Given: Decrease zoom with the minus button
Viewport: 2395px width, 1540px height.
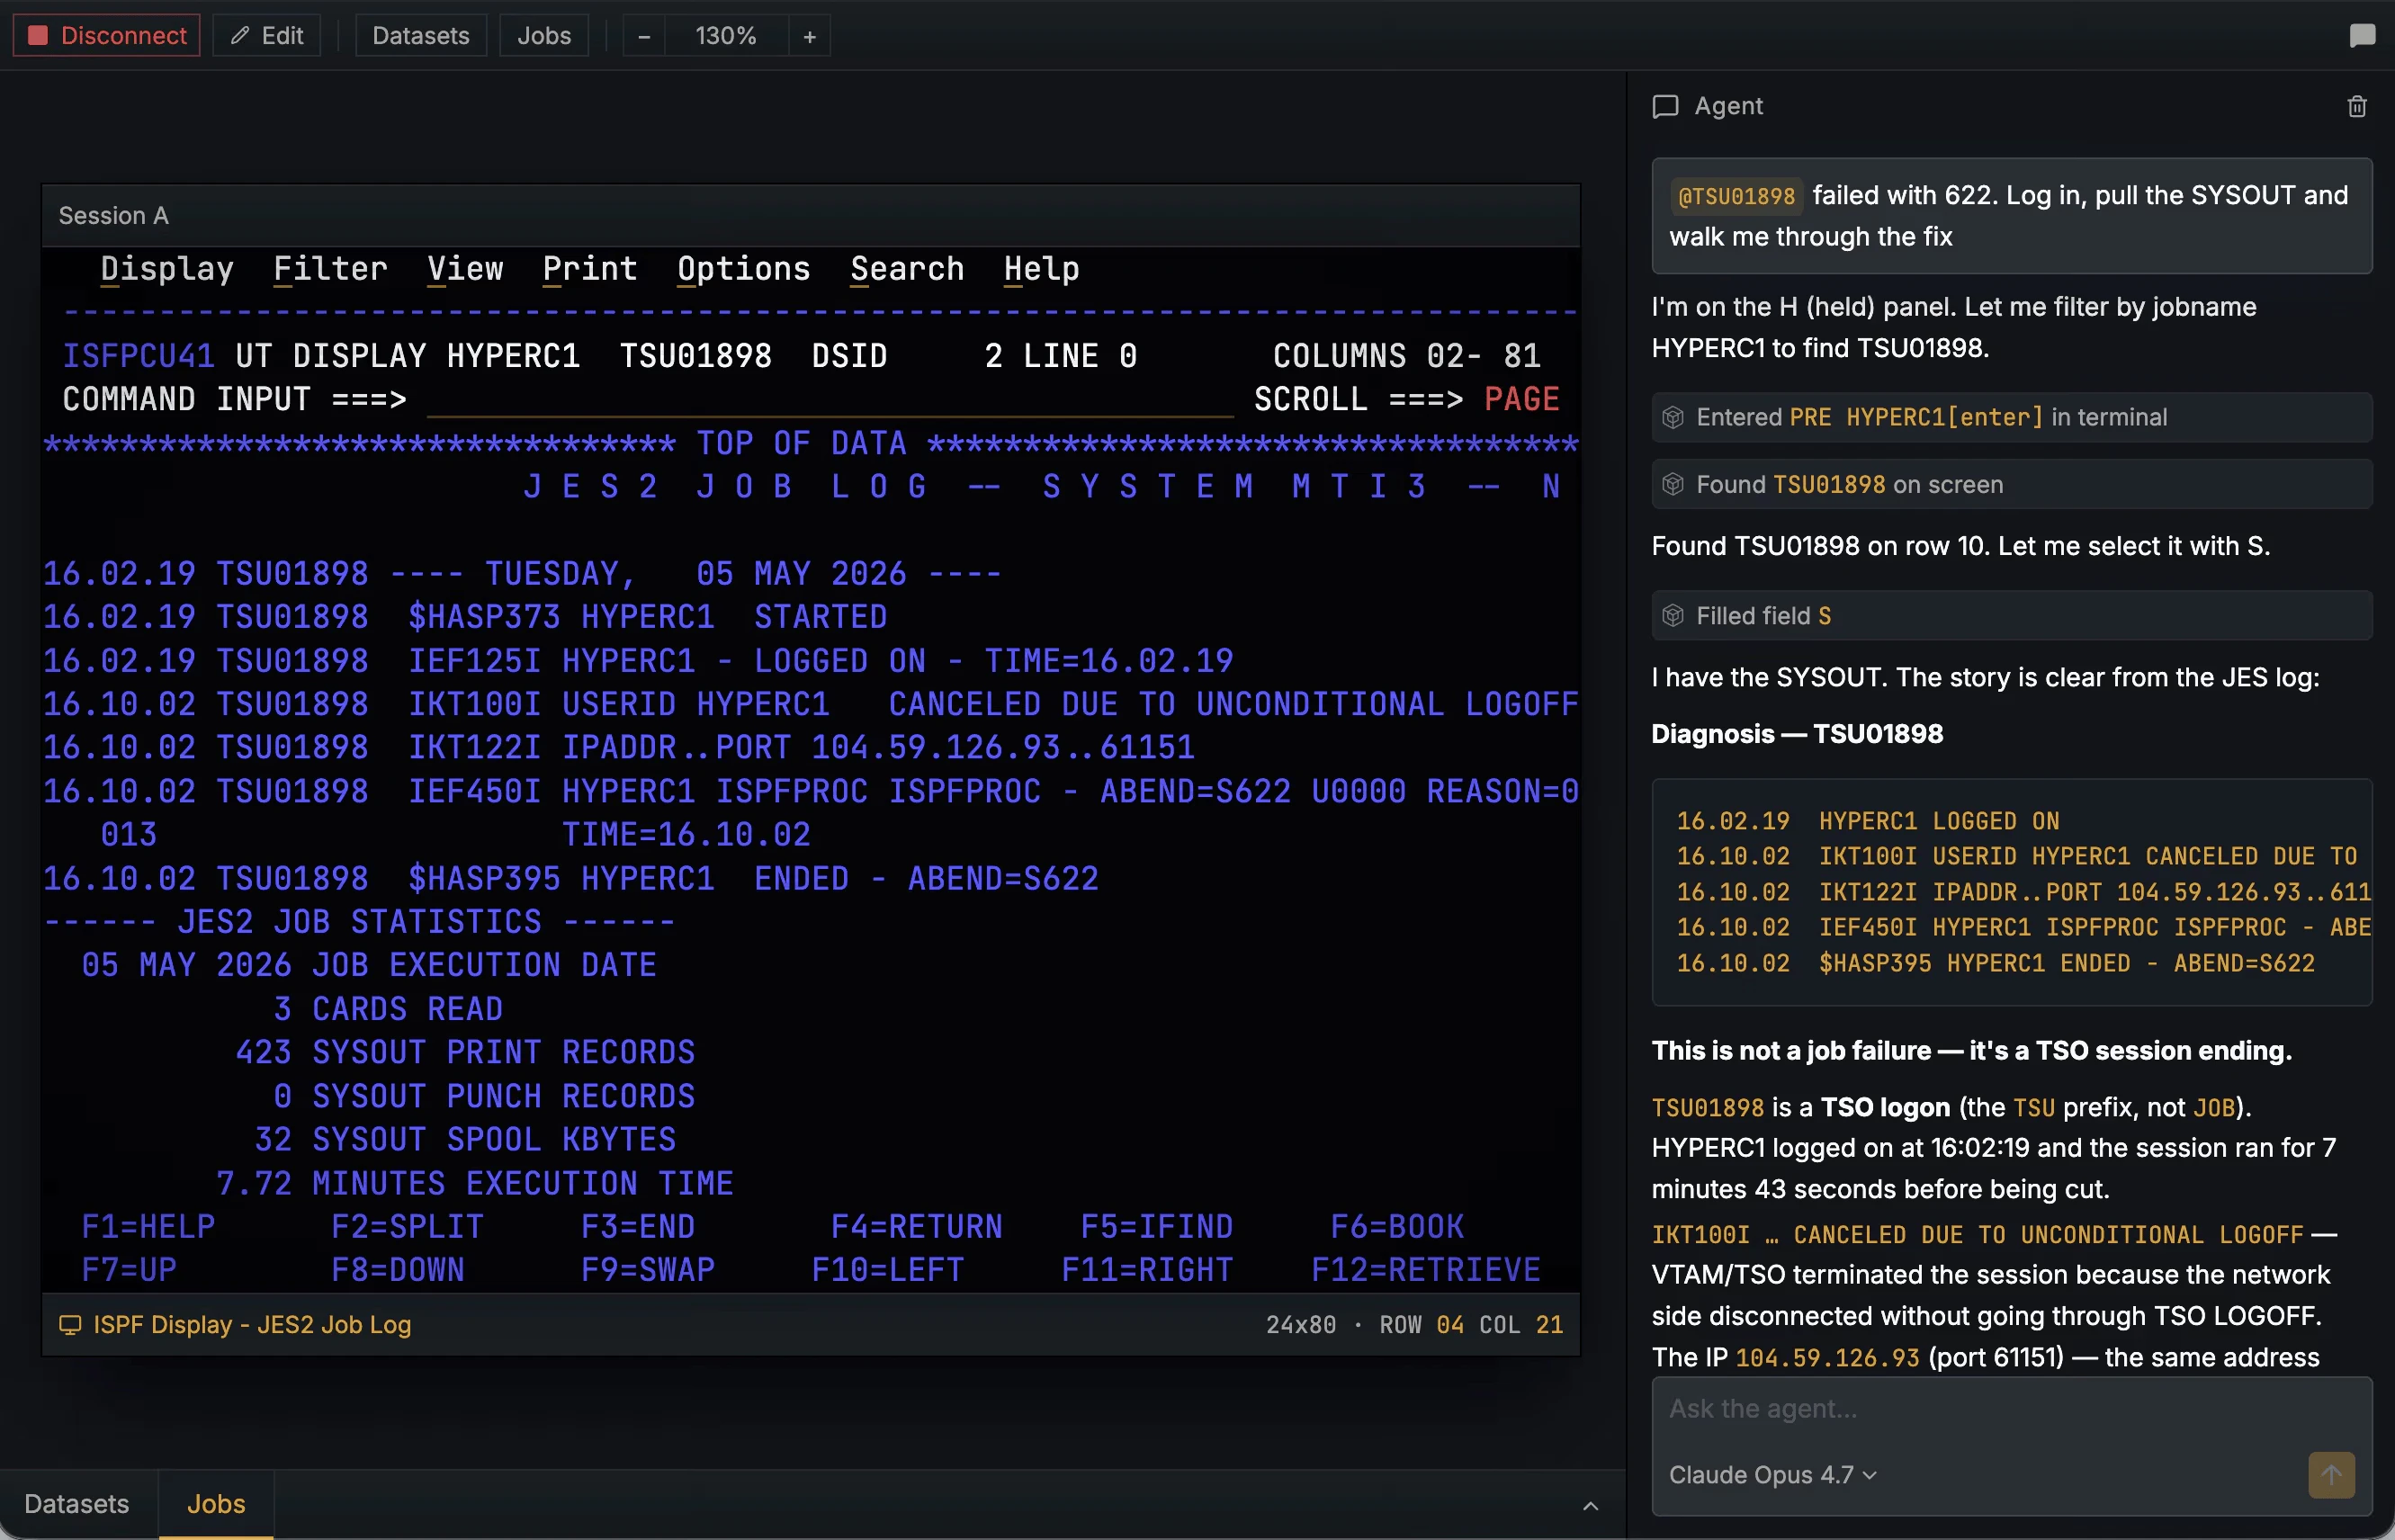Looking at the screenshot, I should click(644, 36).
